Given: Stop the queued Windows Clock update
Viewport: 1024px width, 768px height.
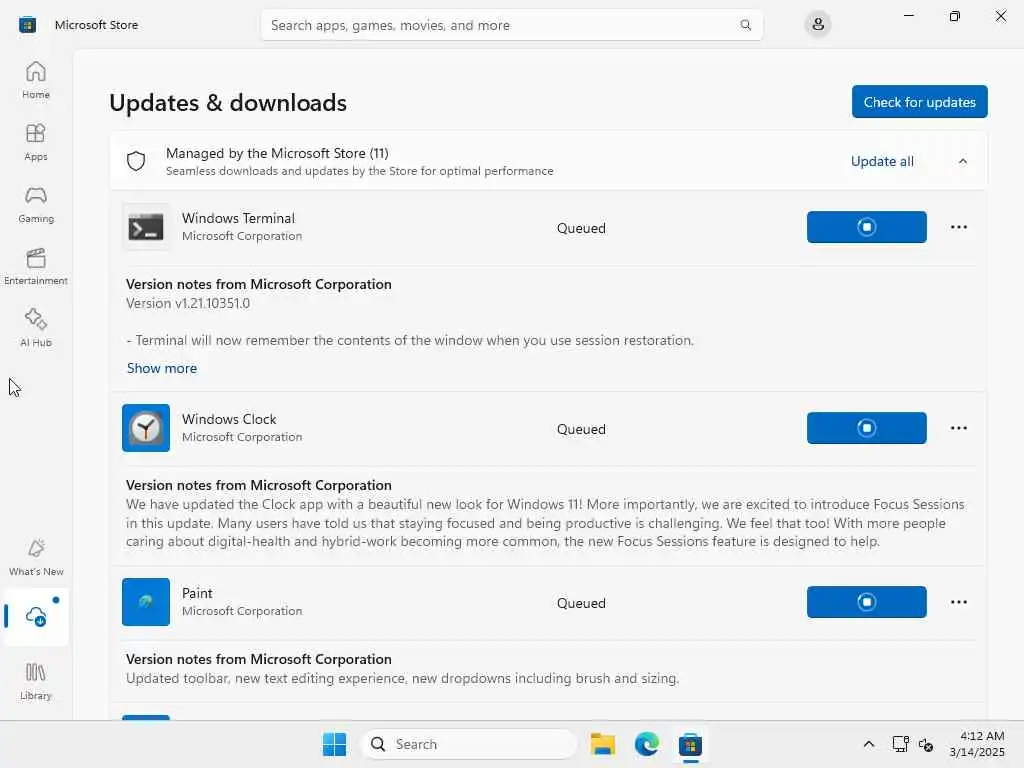Looking at the screenshot, I should [x=866, y=428].
